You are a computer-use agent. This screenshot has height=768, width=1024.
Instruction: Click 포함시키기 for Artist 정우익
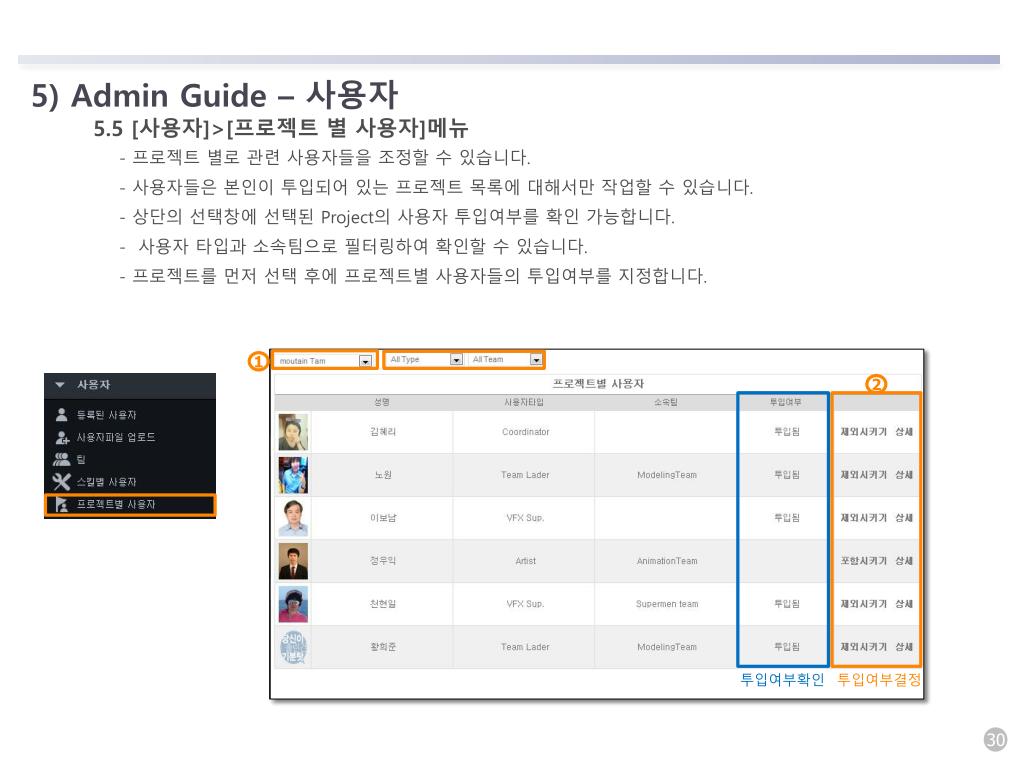(863, 561)
